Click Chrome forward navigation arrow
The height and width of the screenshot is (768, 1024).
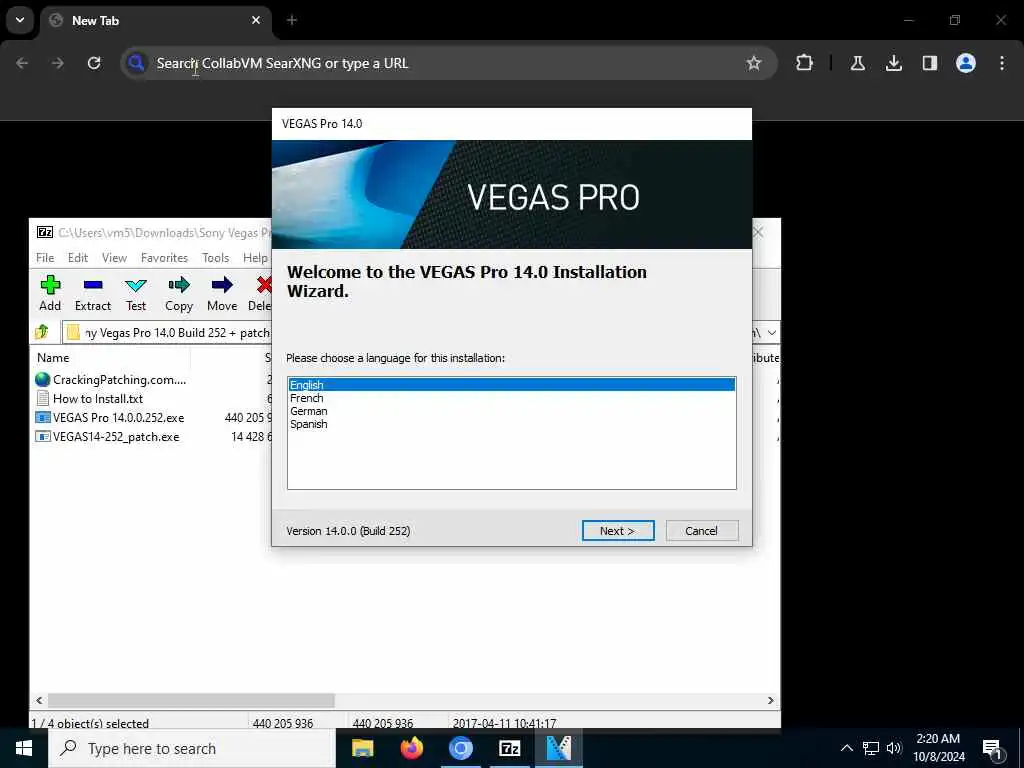point(58,63)
